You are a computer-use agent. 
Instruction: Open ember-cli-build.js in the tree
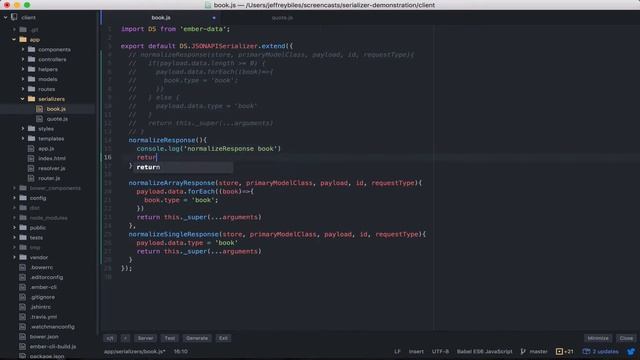tap(53, 347)
